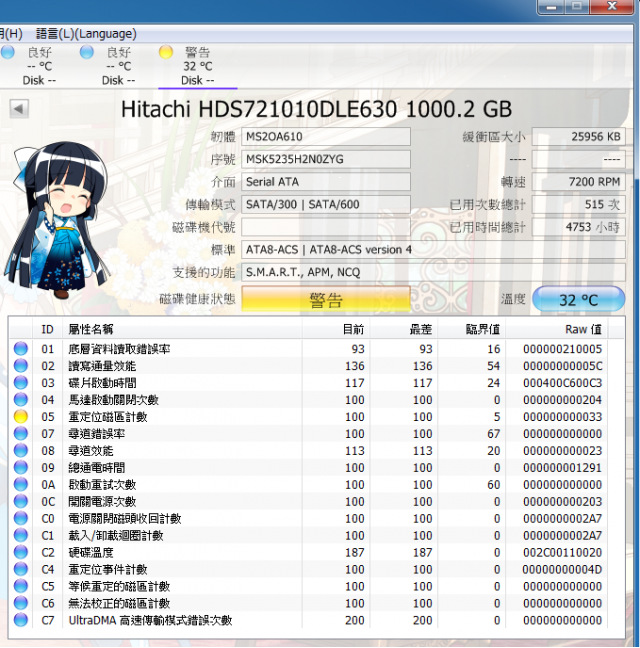Click the status icon for attribute 0C

coord(21,501)
